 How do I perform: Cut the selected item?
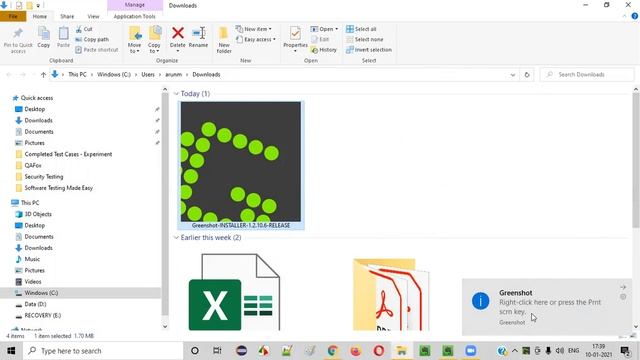pyautogui.click(x=84, y=29)
